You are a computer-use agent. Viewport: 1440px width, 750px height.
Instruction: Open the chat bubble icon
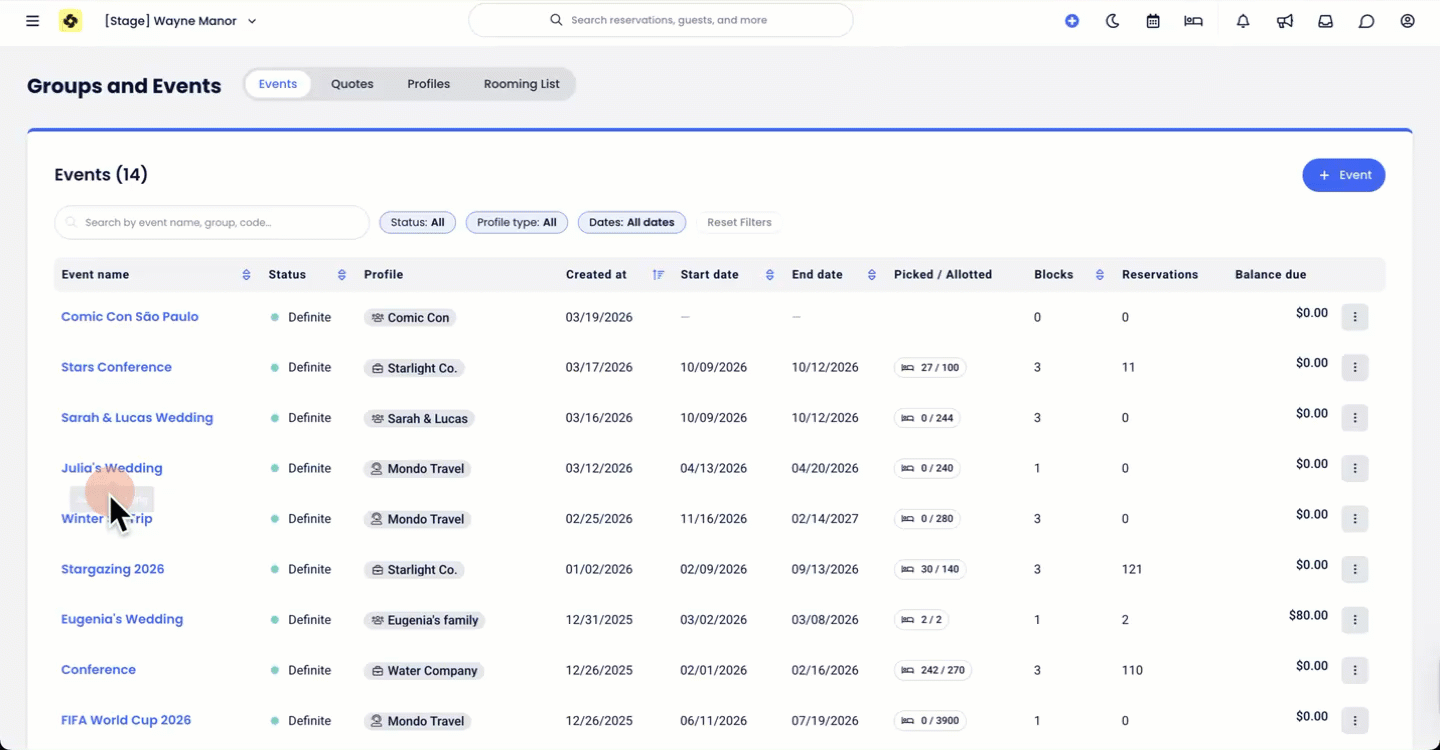click(x=1366, y=21)
